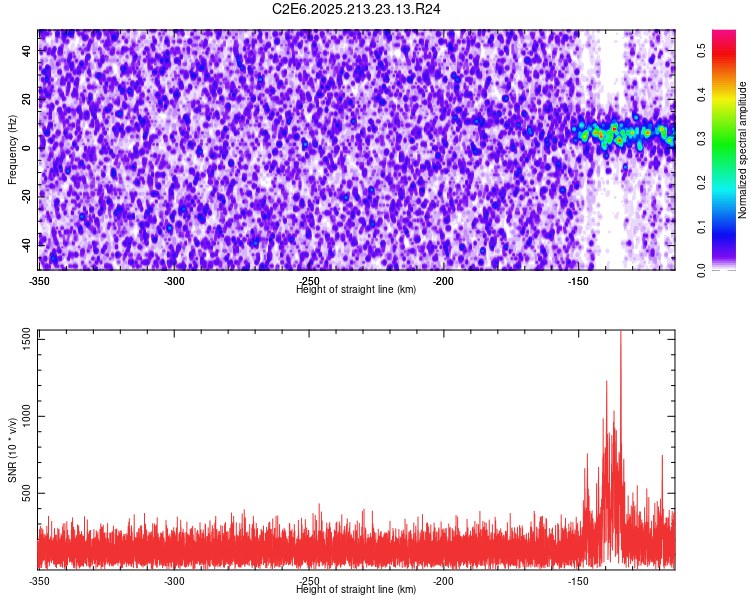Click the 0.0 tick on the color bar
This screenshot has height=600, width=750.
[702, 271]
